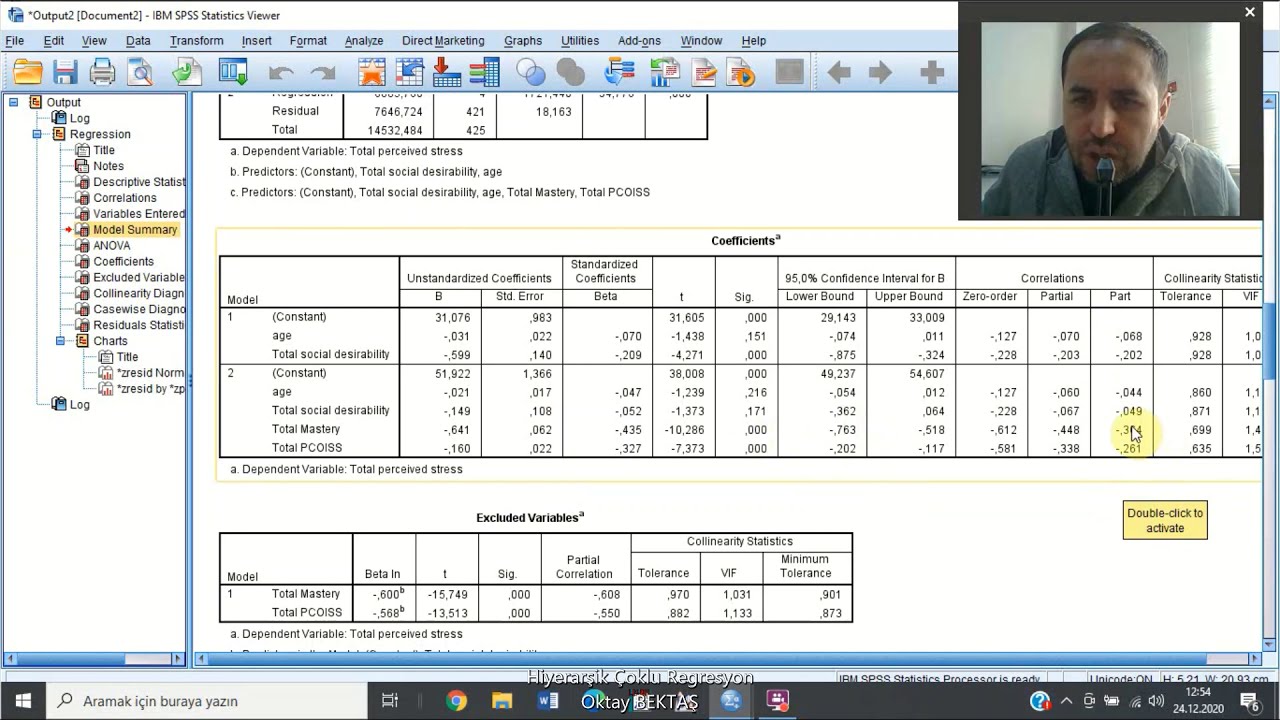This screenshot has width=1280, height=720.
Task: Click the light blue overlapping circles icon
Action: tap(531, 72)
